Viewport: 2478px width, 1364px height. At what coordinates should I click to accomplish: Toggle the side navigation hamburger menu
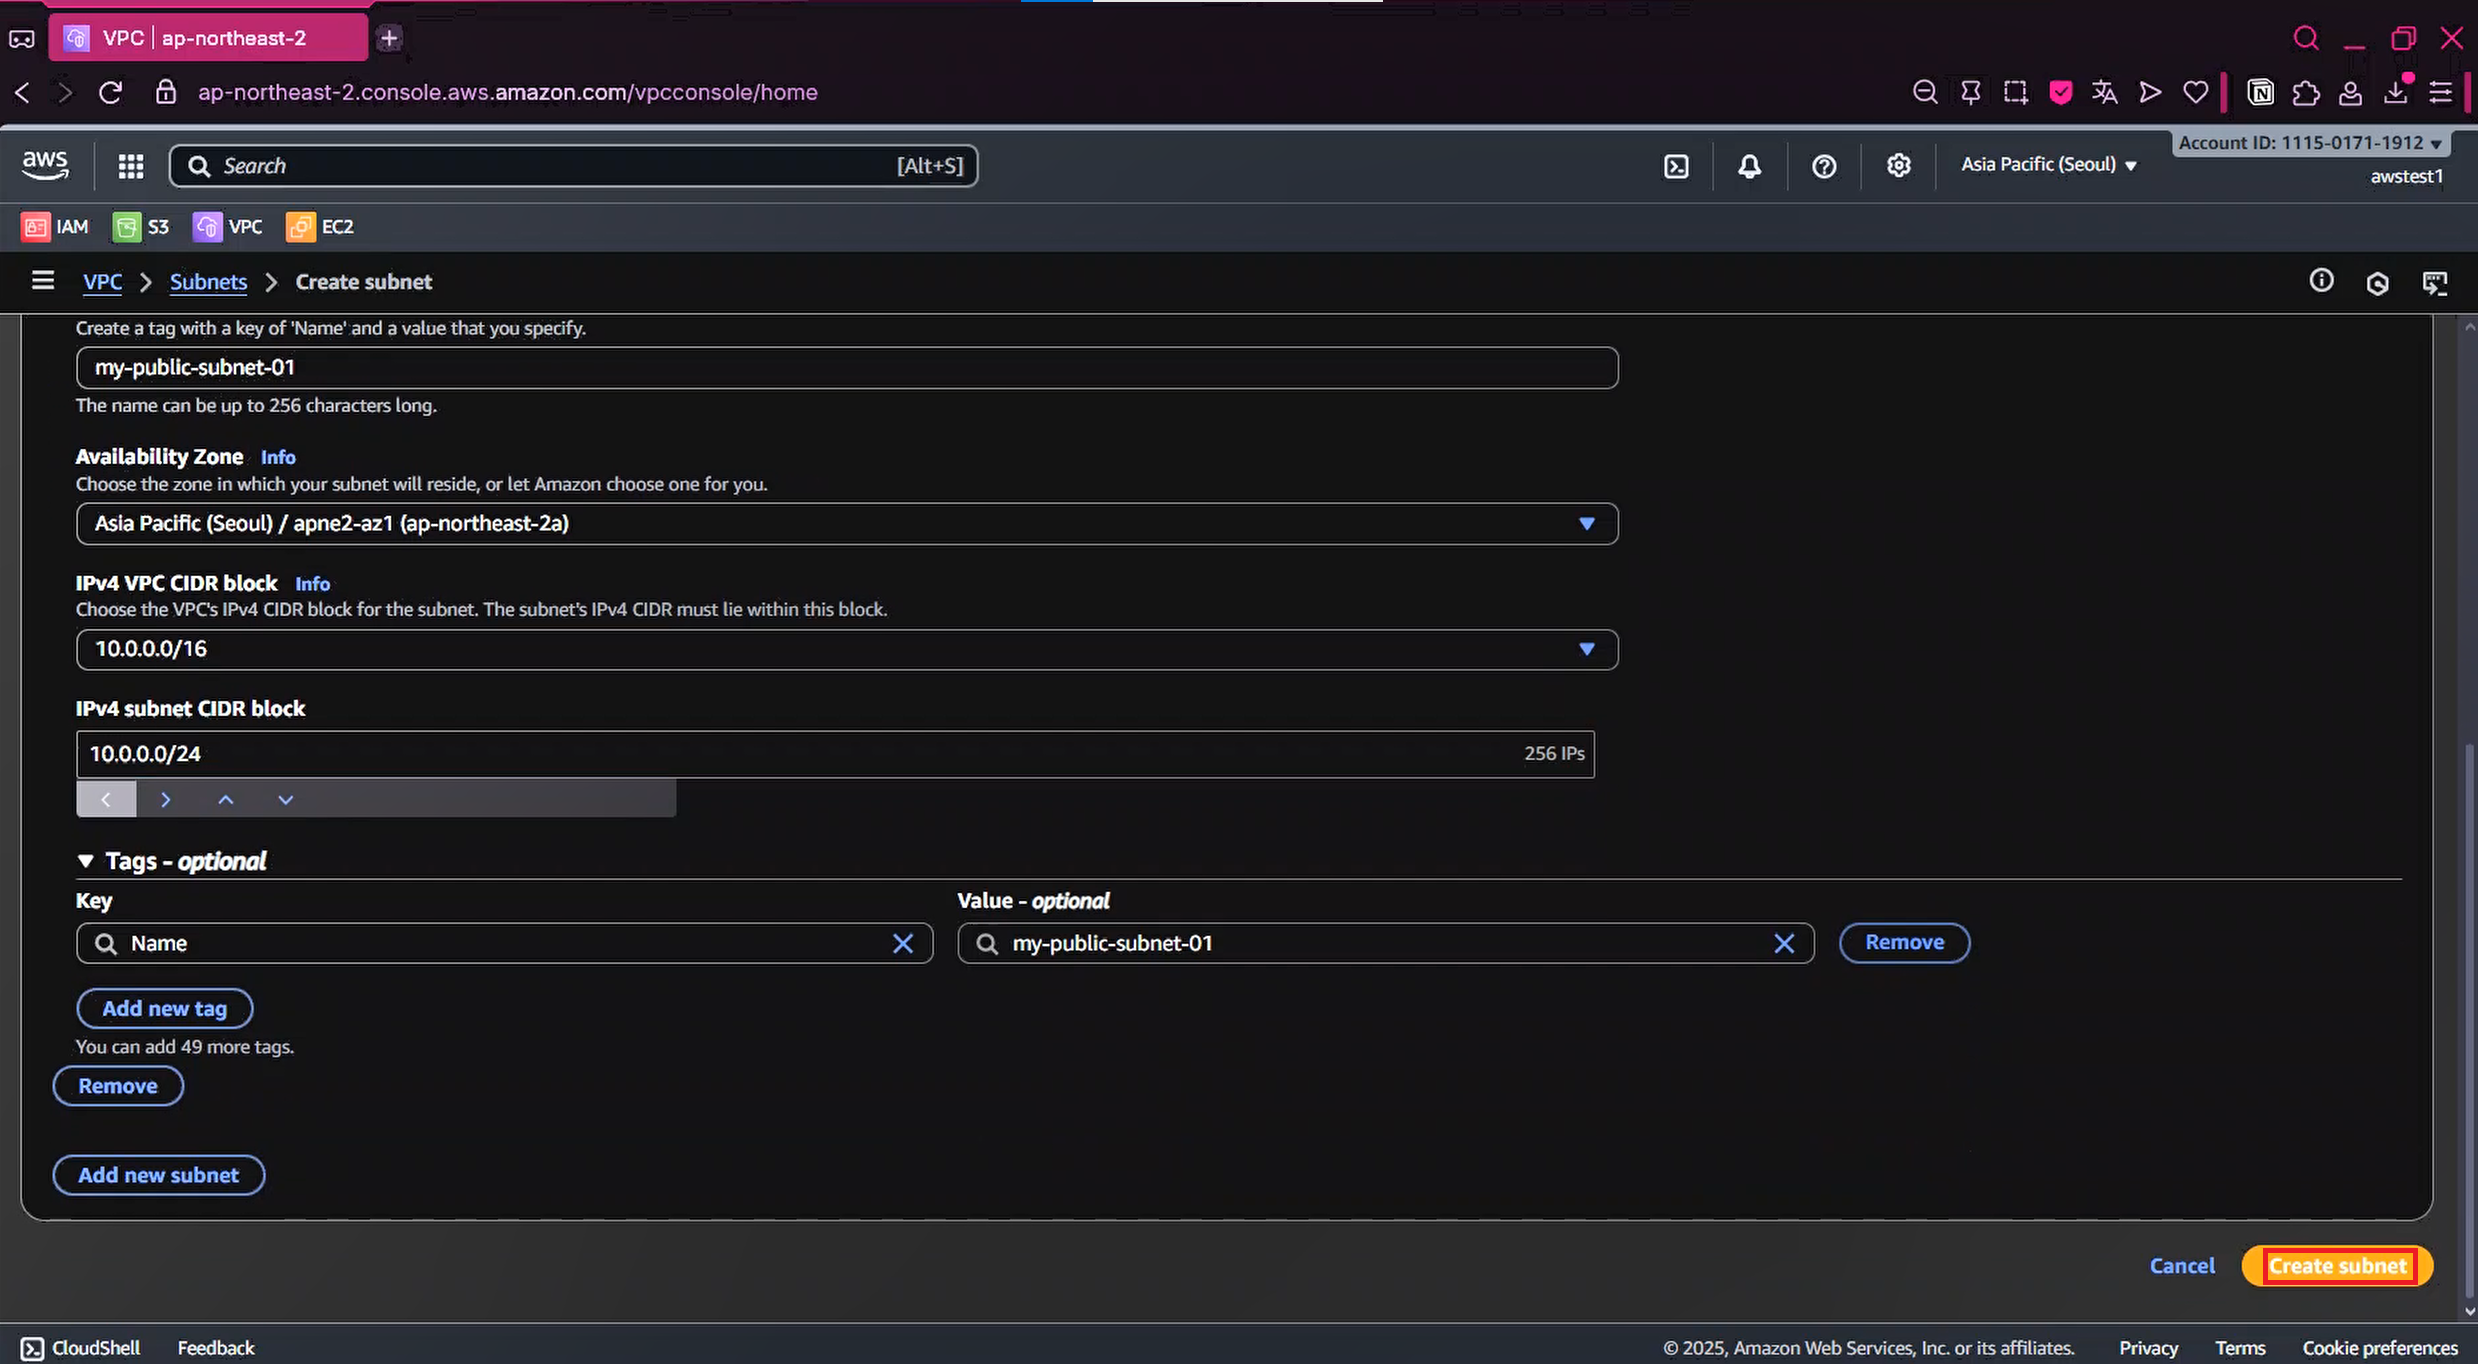point(42,281)
